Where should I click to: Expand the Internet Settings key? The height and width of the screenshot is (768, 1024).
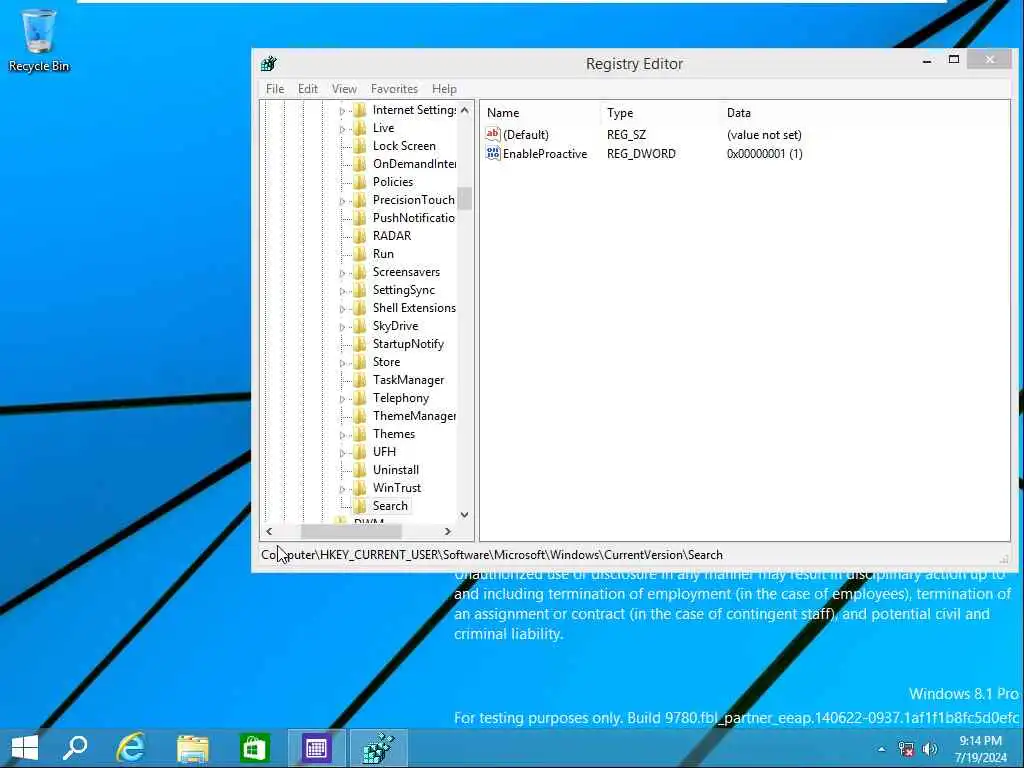tap(342, 111)
